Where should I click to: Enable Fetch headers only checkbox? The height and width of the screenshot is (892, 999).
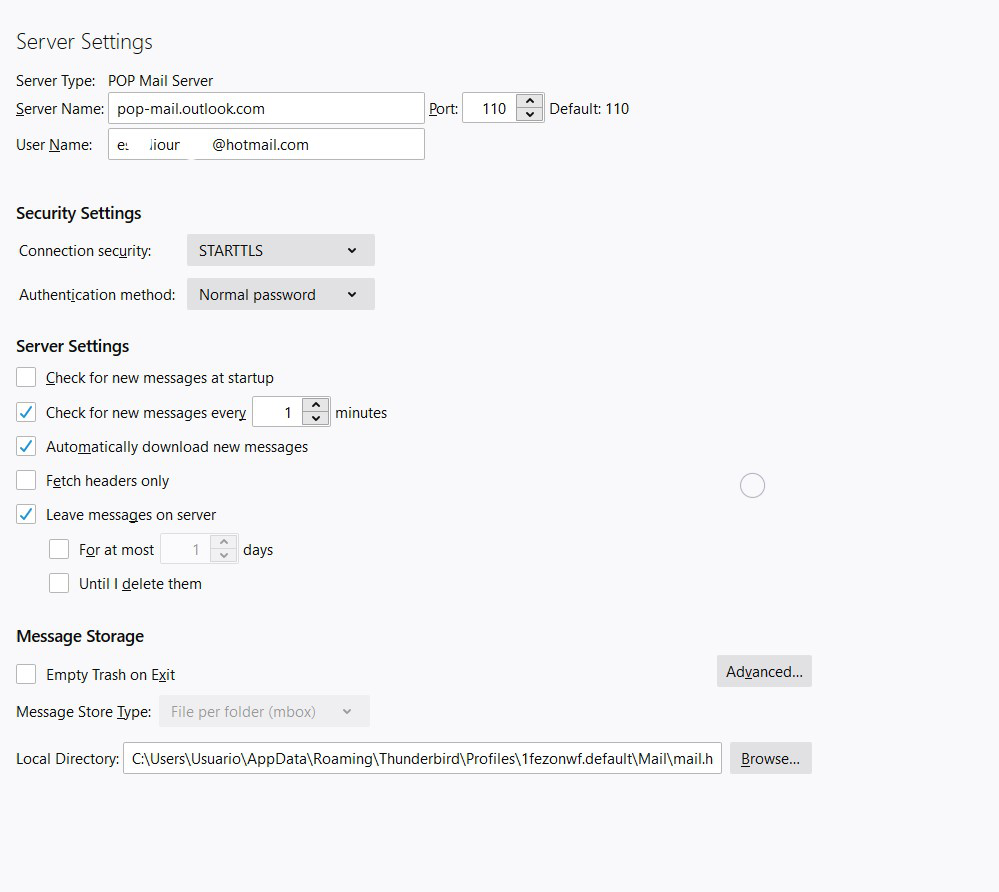pos(27,481)
